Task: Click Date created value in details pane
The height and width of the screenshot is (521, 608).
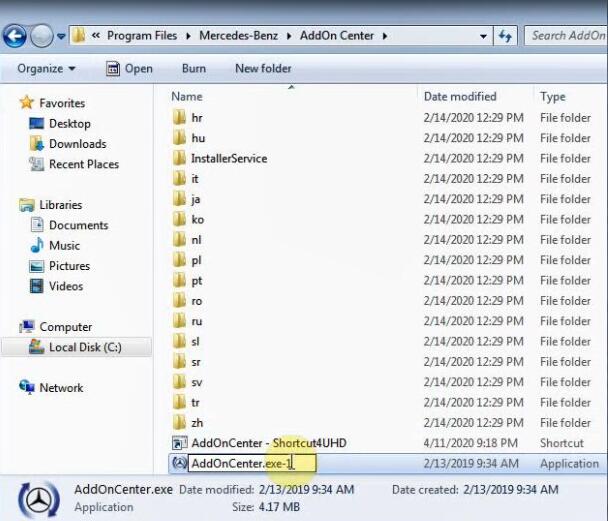Action: point(511,490)
